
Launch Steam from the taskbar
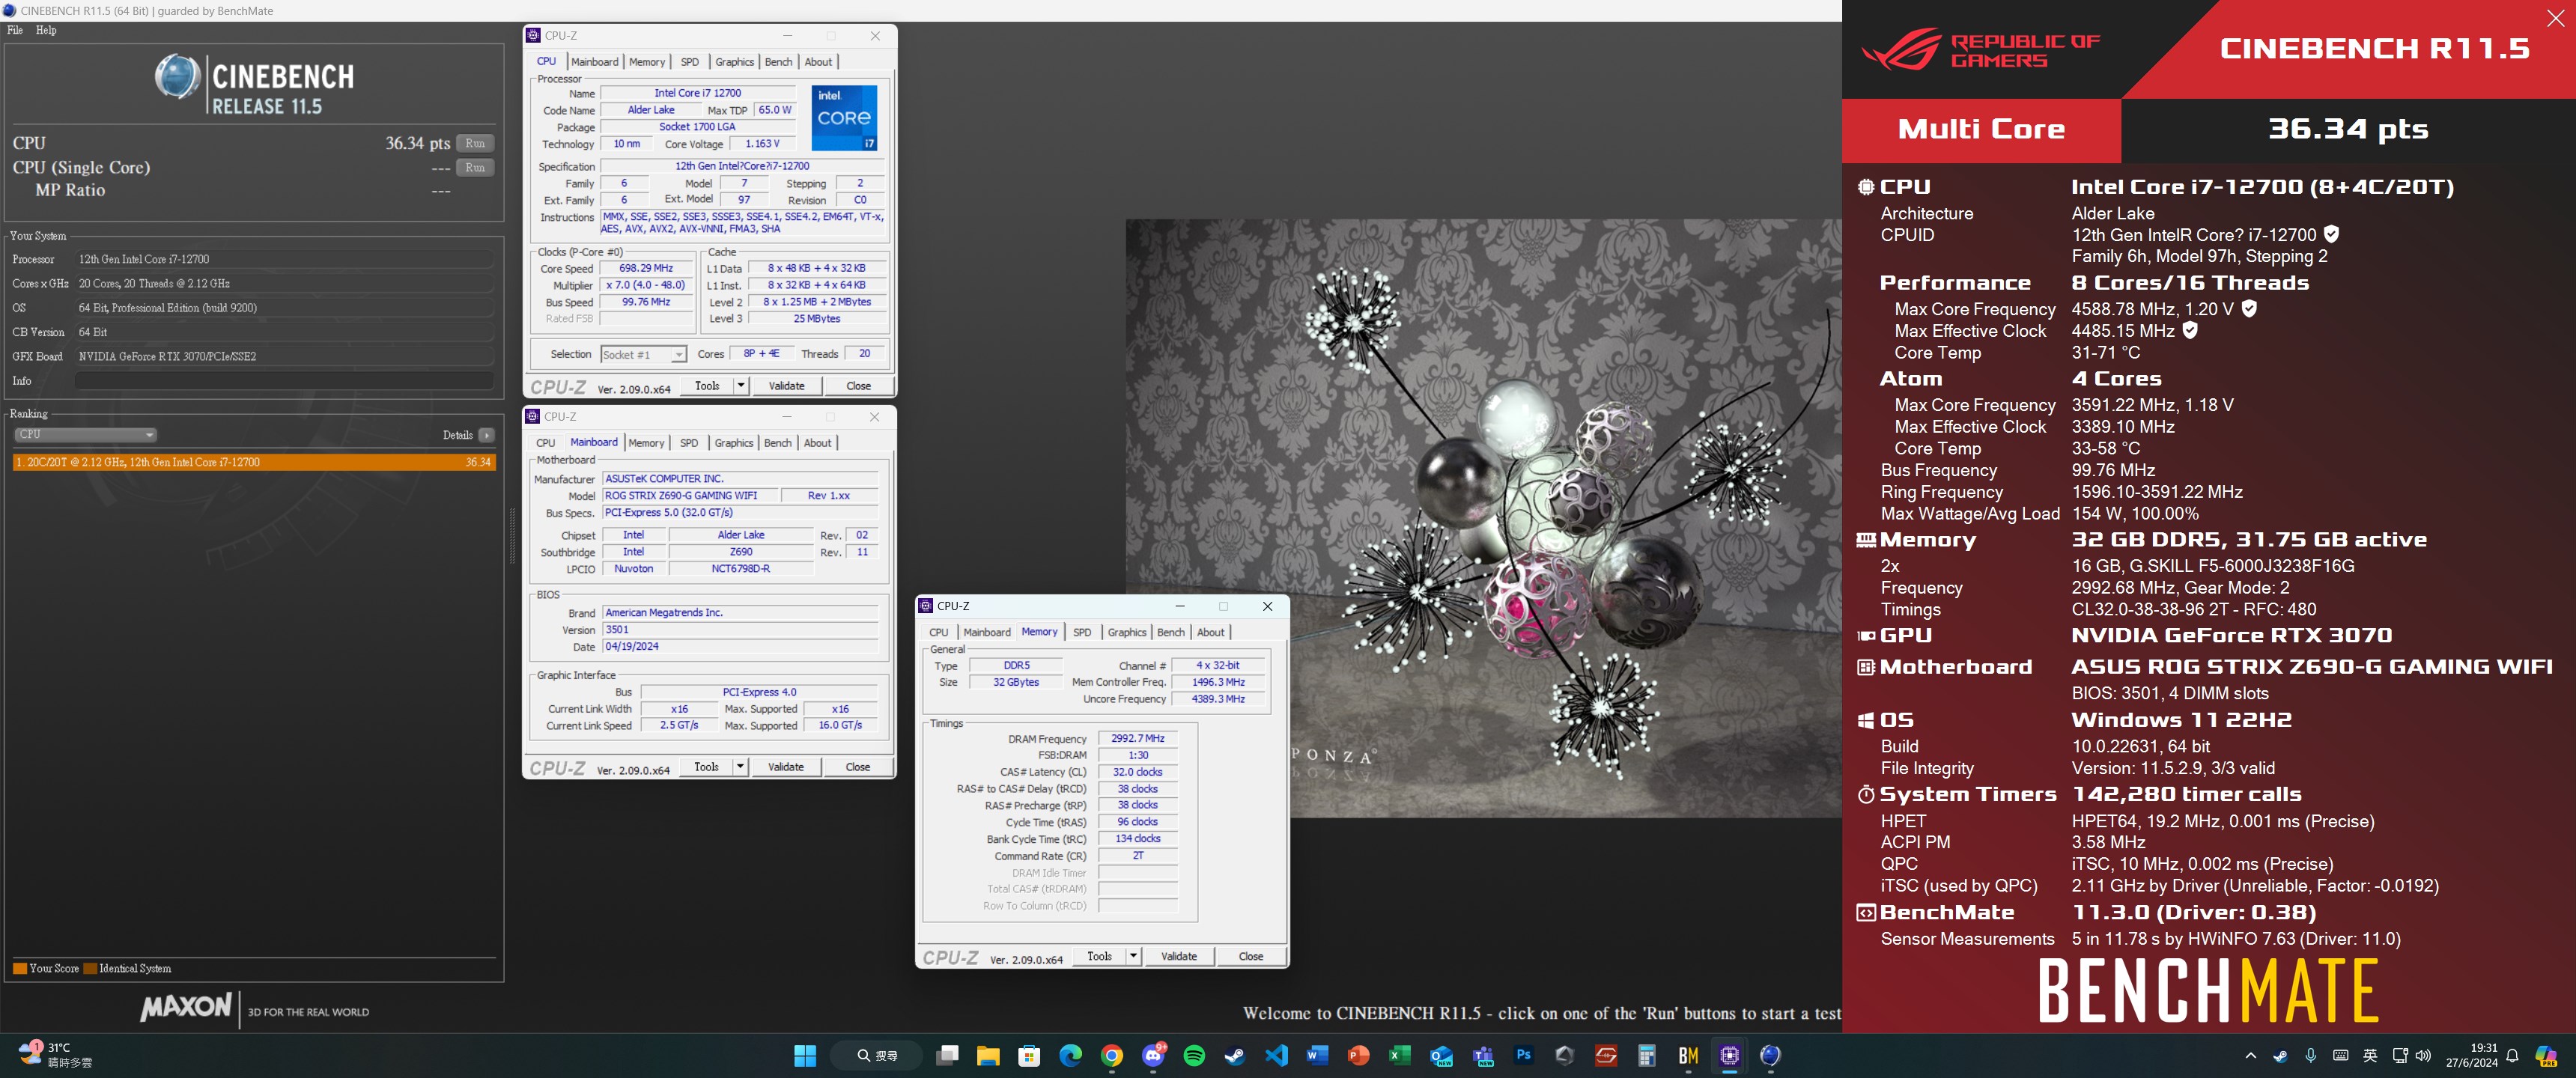click(x=1235, y=1056)
